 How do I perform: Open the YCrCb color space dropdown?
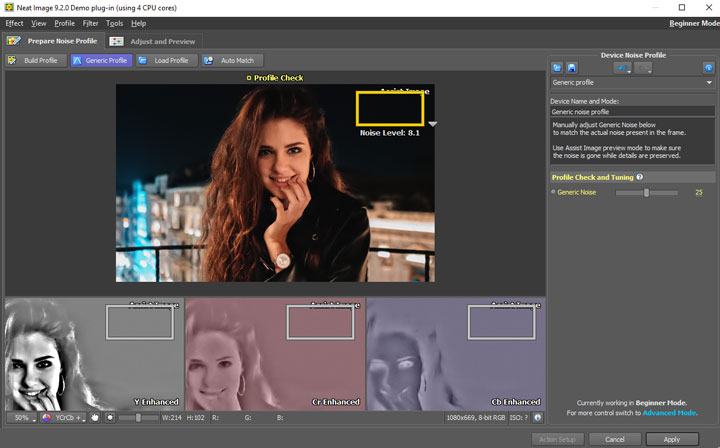[x=64, y=417]
